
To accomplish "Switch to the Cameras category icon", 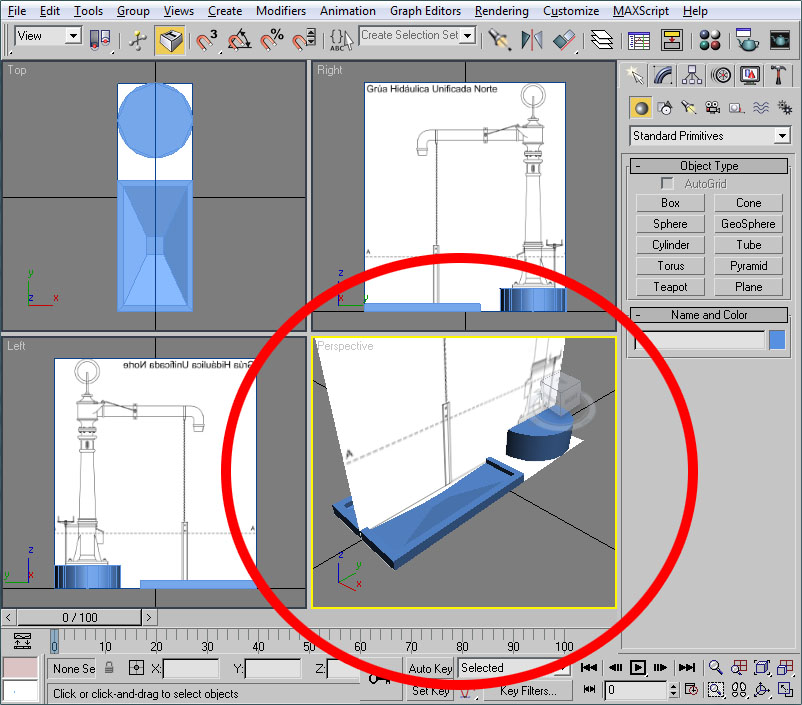I will [713, 108].
